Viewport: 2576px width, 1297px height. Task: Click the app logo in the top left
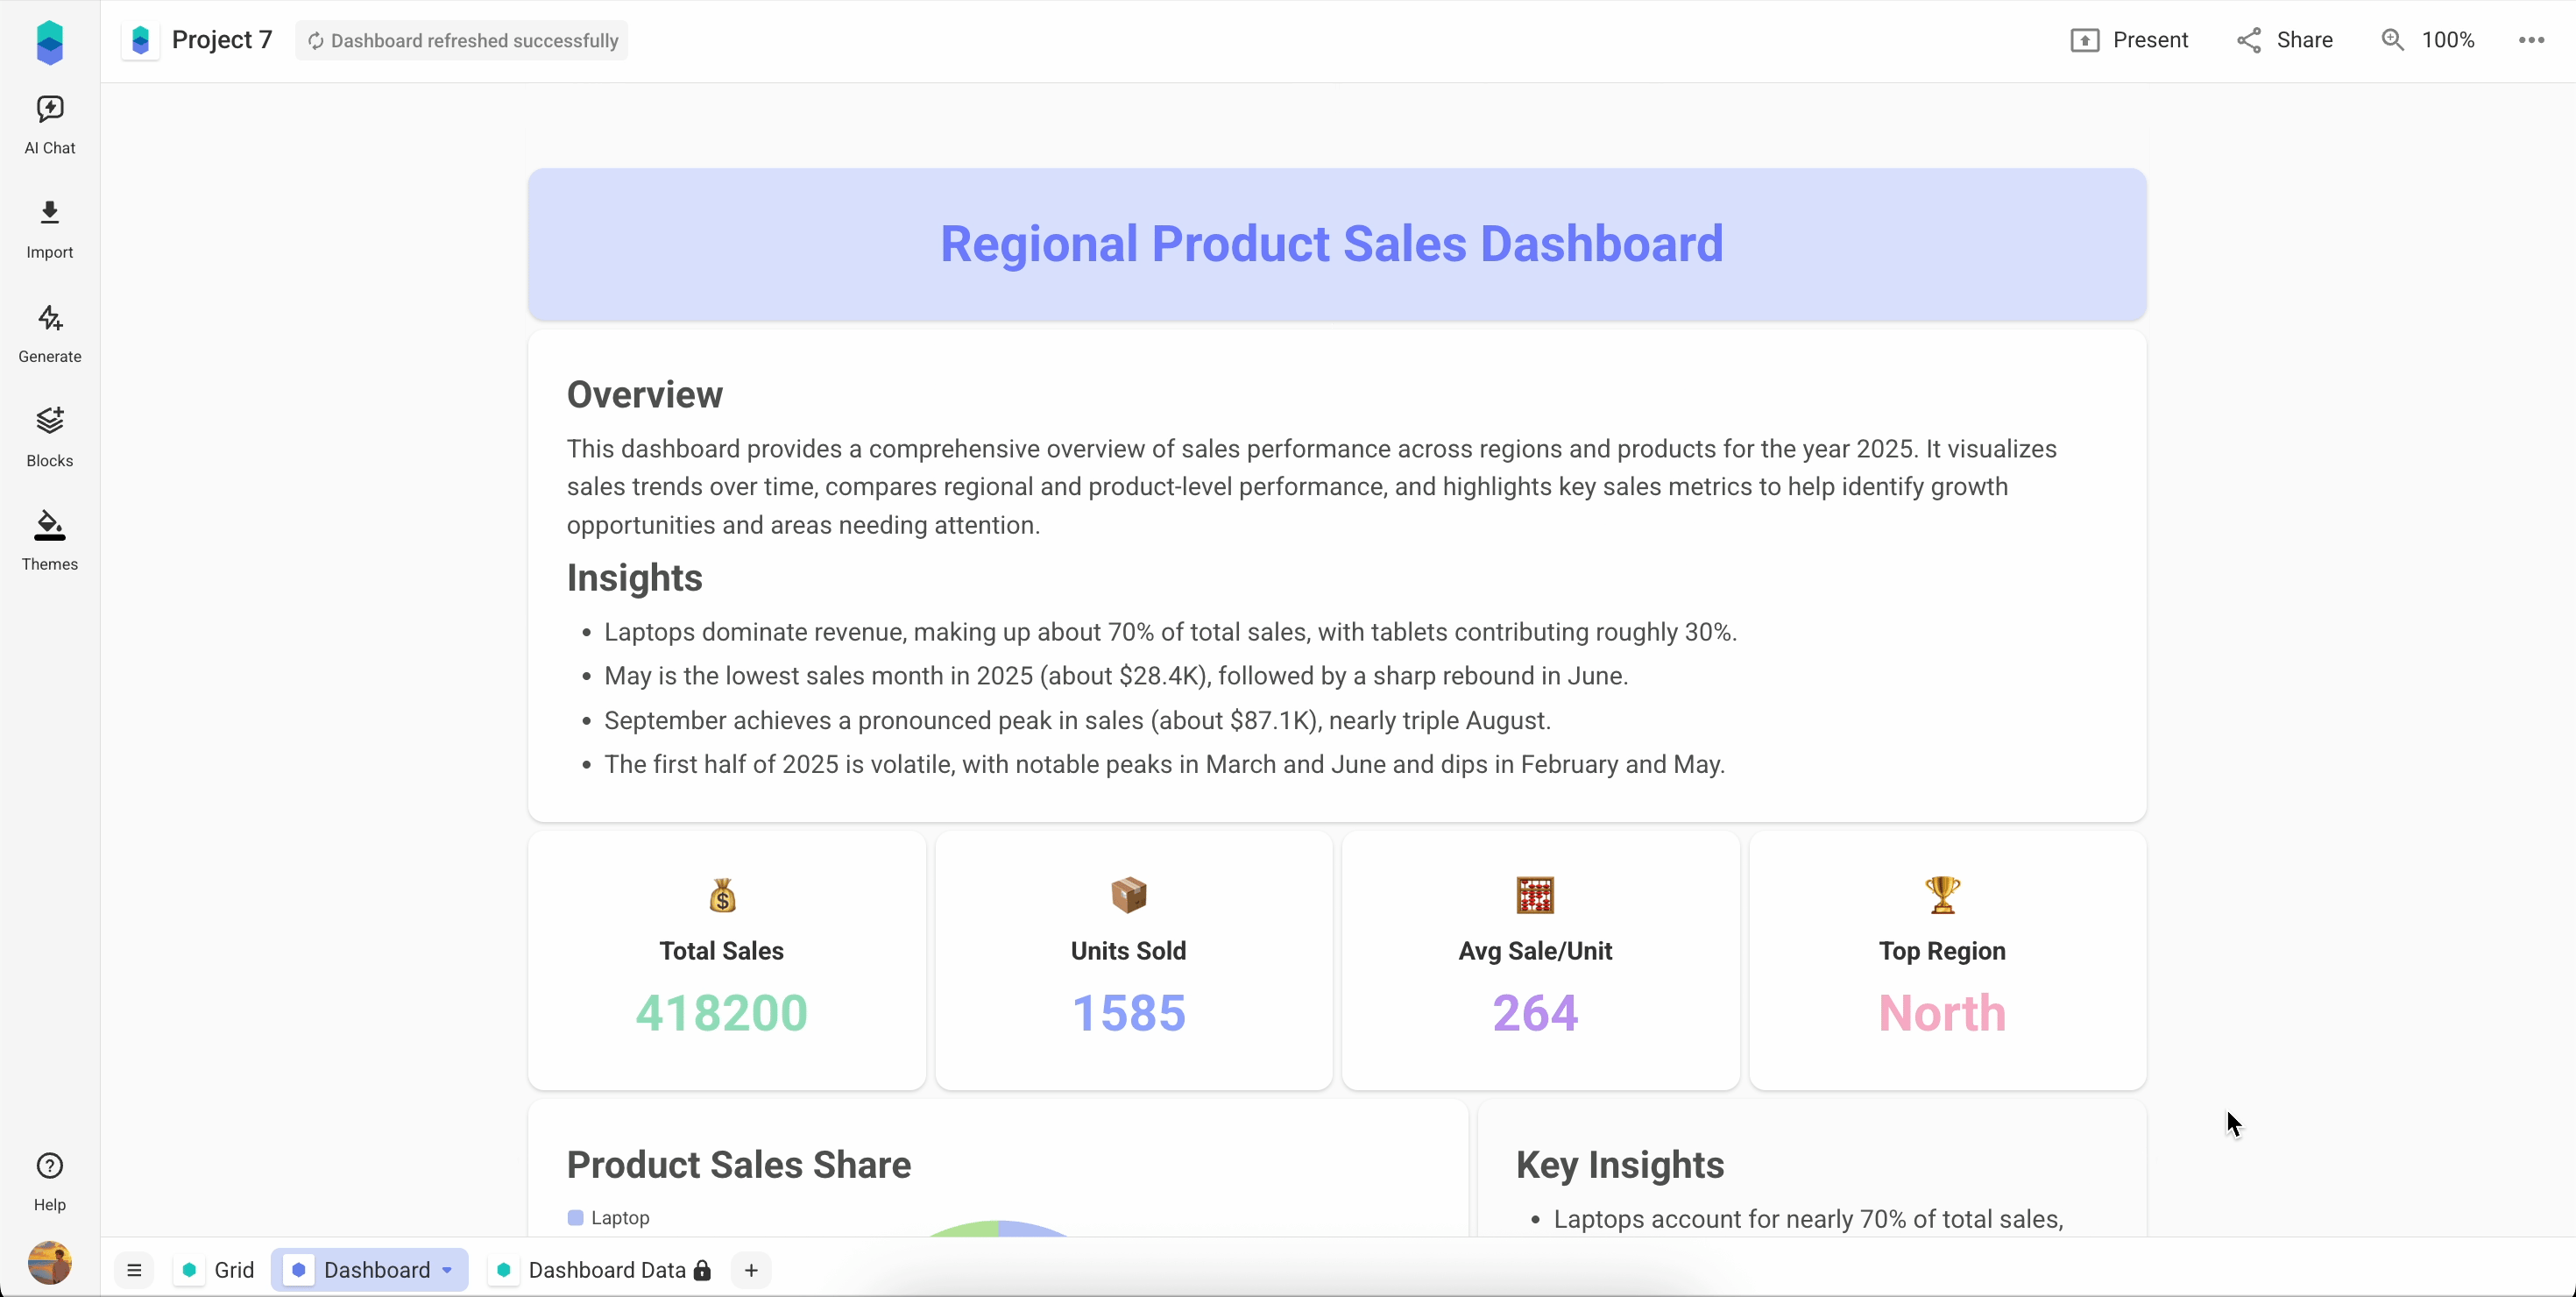click(49, 41)
